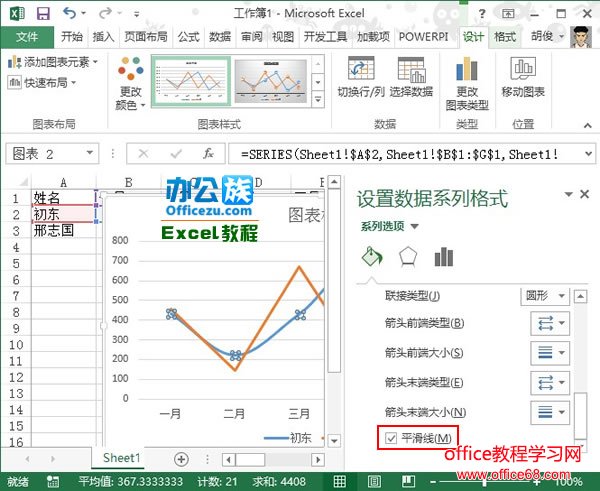Add a new sheet with plus icon

181,459
